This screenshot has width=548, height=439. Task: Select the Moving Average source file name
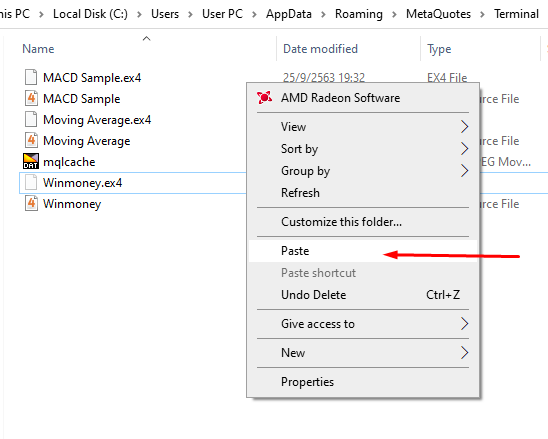pos(86,141)
